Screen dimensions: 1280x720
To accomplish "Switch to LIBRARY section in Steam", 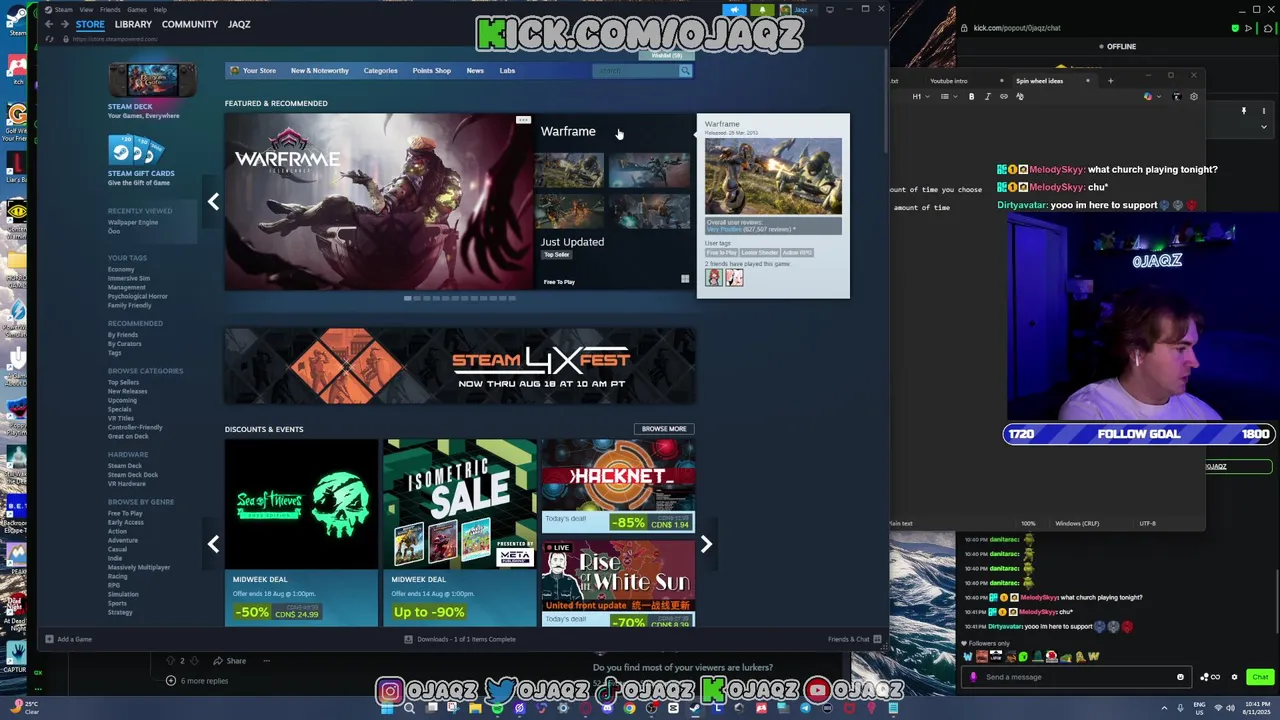I will tap(133, 24).
